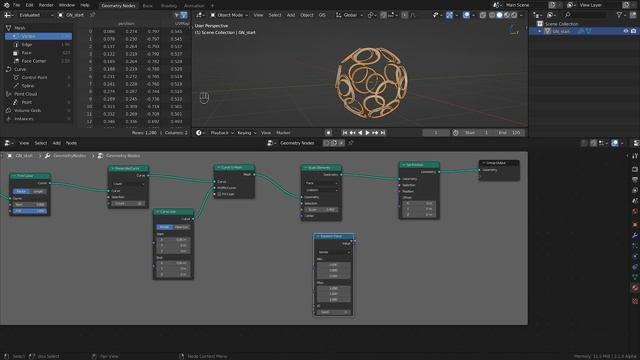Open the 3D viewport View menu
This screenshot has width=640, height=360.
[258, 15]
